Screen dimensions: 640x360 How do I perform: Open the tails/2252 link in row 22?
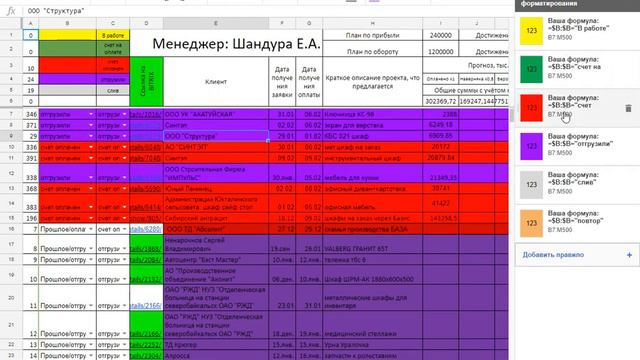click(146, 345)
